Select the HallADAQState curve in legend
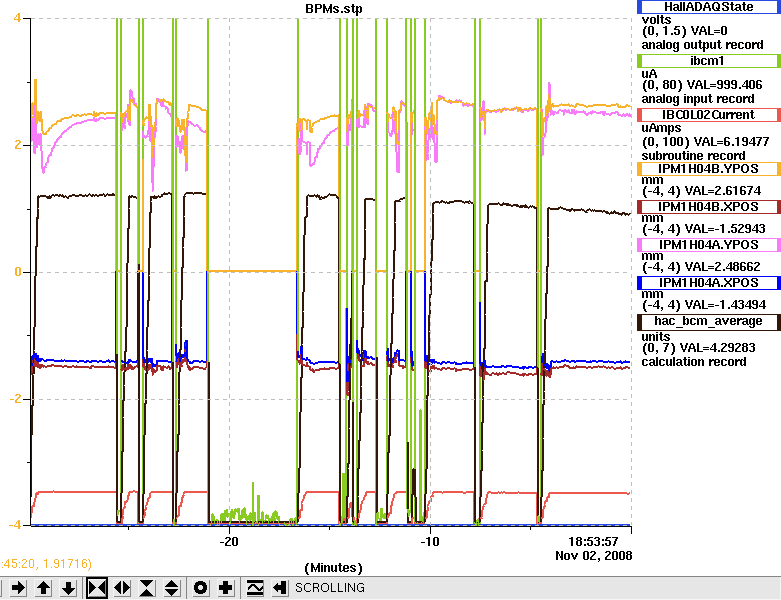This screenshot has width=781, height=600. coord(708,7)
